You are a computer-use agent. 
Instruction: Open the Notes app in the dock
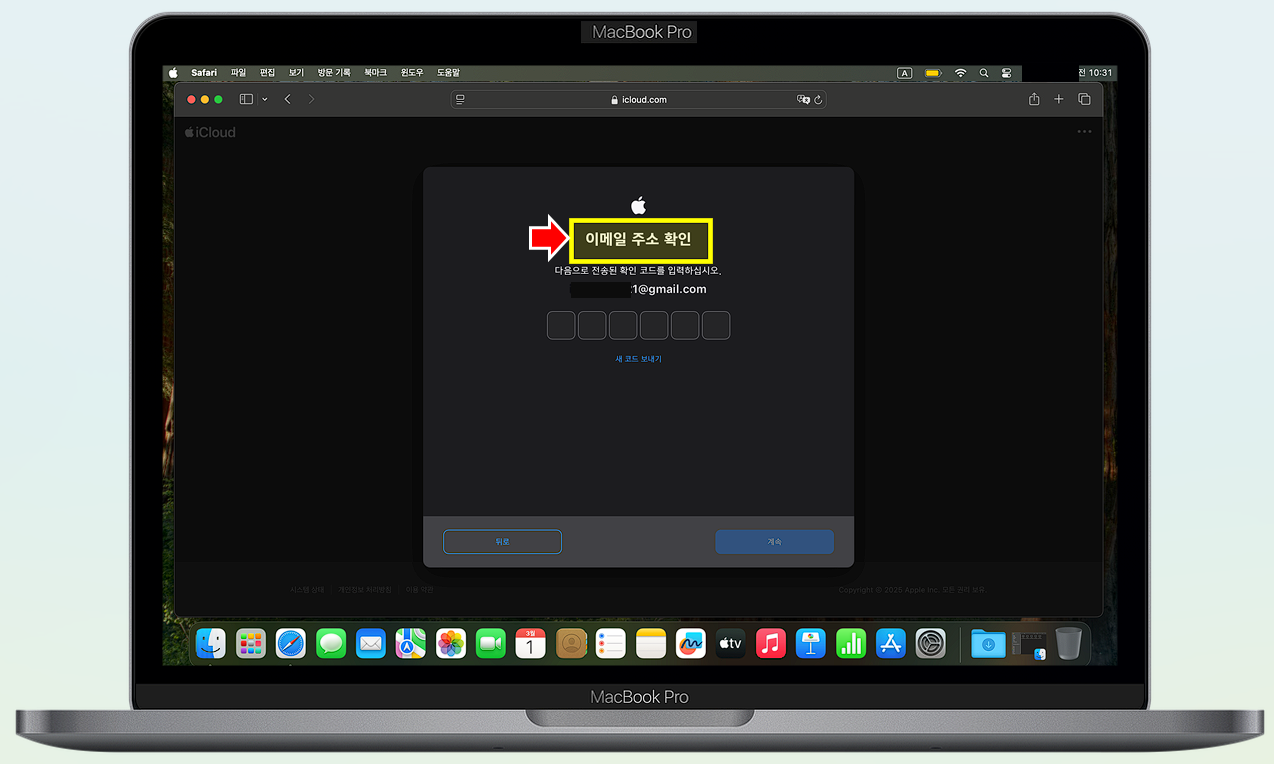tap(651, 643)
